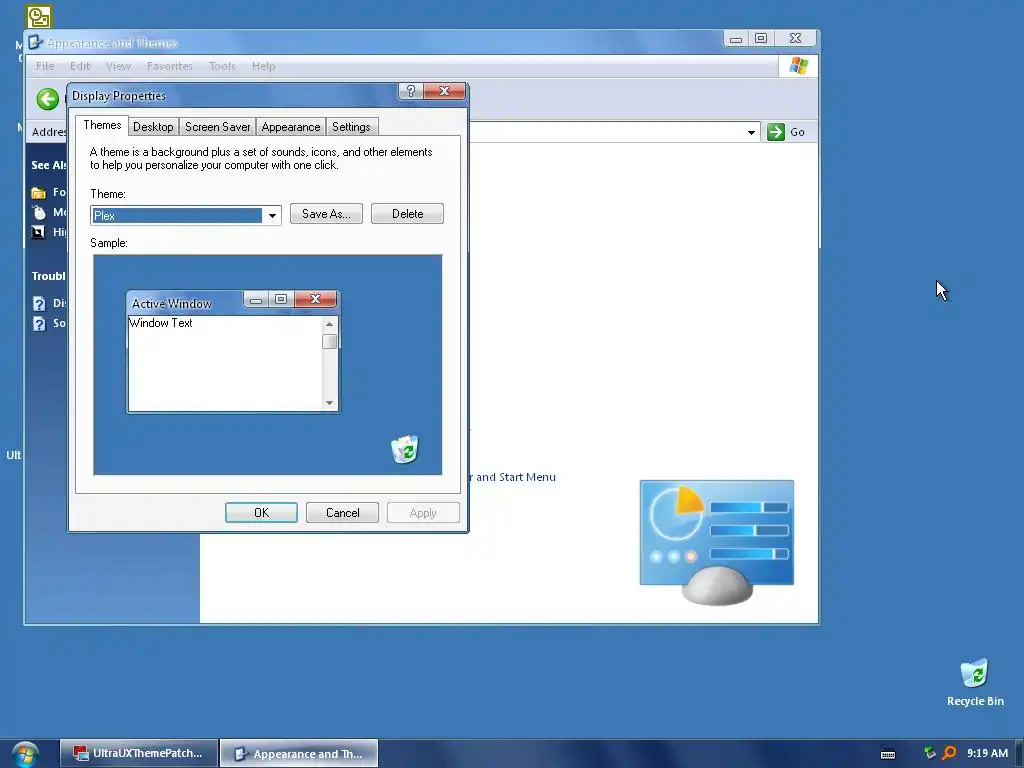This screenshot has width=1024, height=768.
Task: Click the help question mark in Display Properties
Action: pyautogui.click(x=410, y=91)
